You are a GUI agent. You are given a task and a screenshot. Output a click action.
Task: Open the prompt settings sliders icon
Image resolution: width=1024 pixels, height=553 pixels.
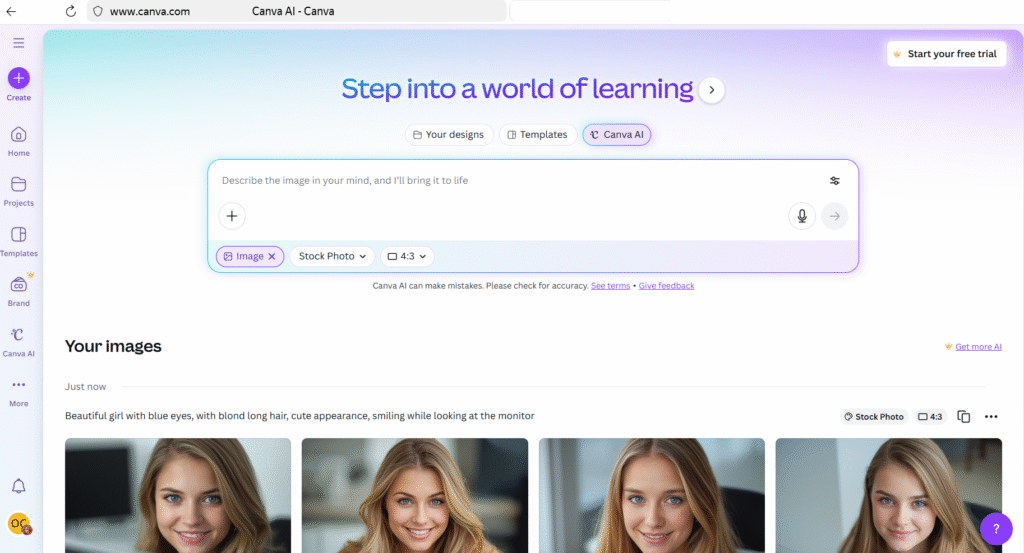tap(835, 181)
